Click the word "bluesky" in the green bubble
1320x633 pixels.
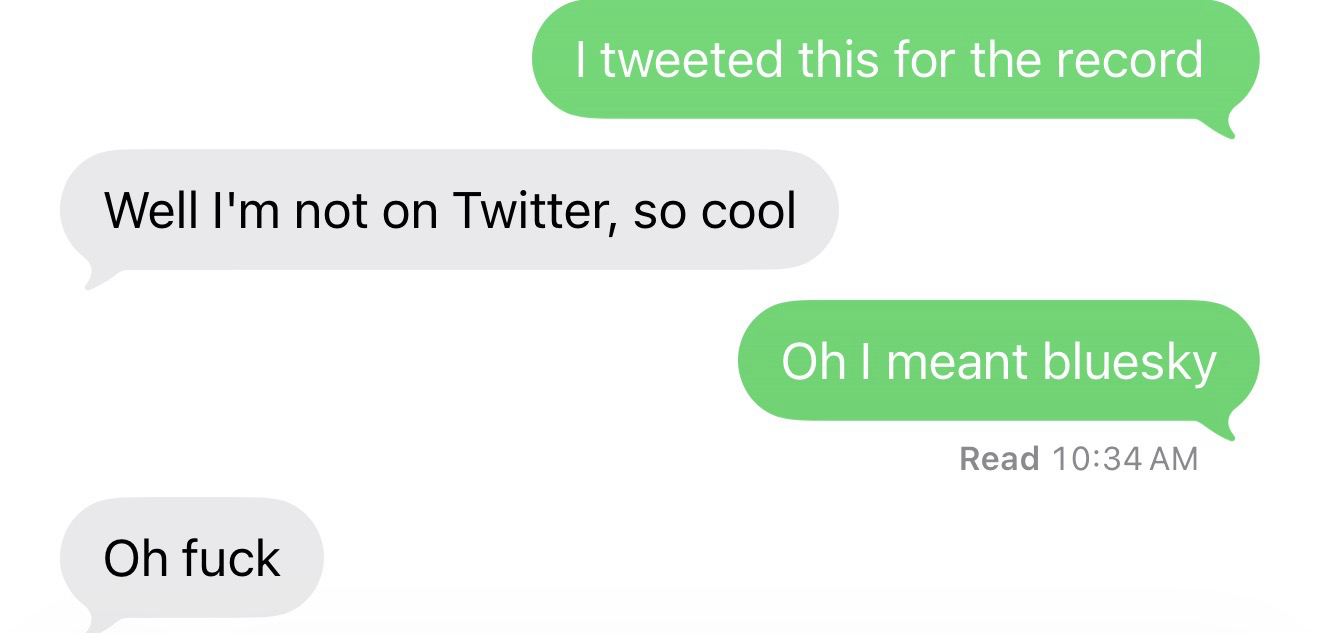coord(1129,361)
